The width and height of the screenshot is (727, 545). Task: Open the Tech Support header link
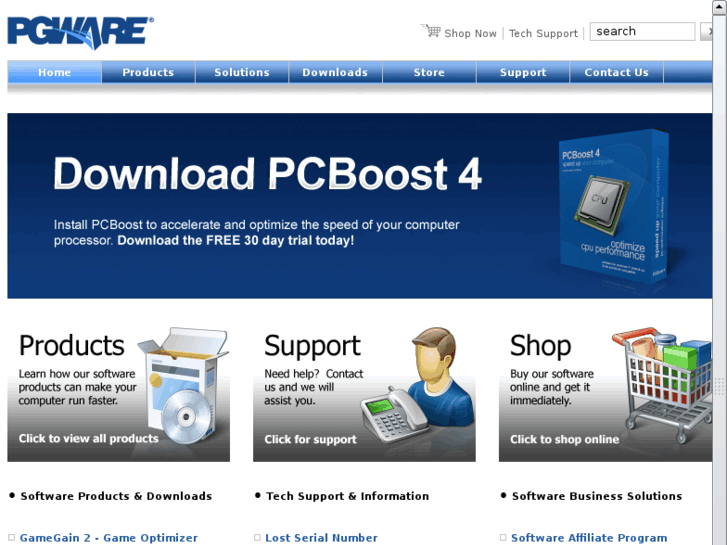[543, 33]
